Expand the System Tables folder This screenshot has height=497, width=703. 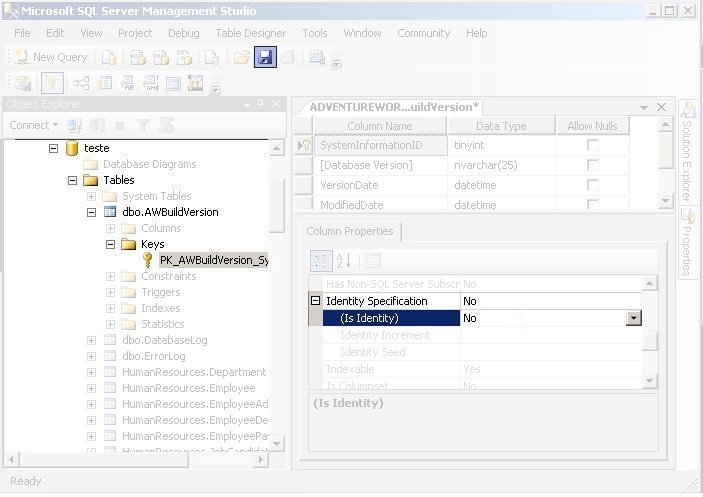(91, 196)
